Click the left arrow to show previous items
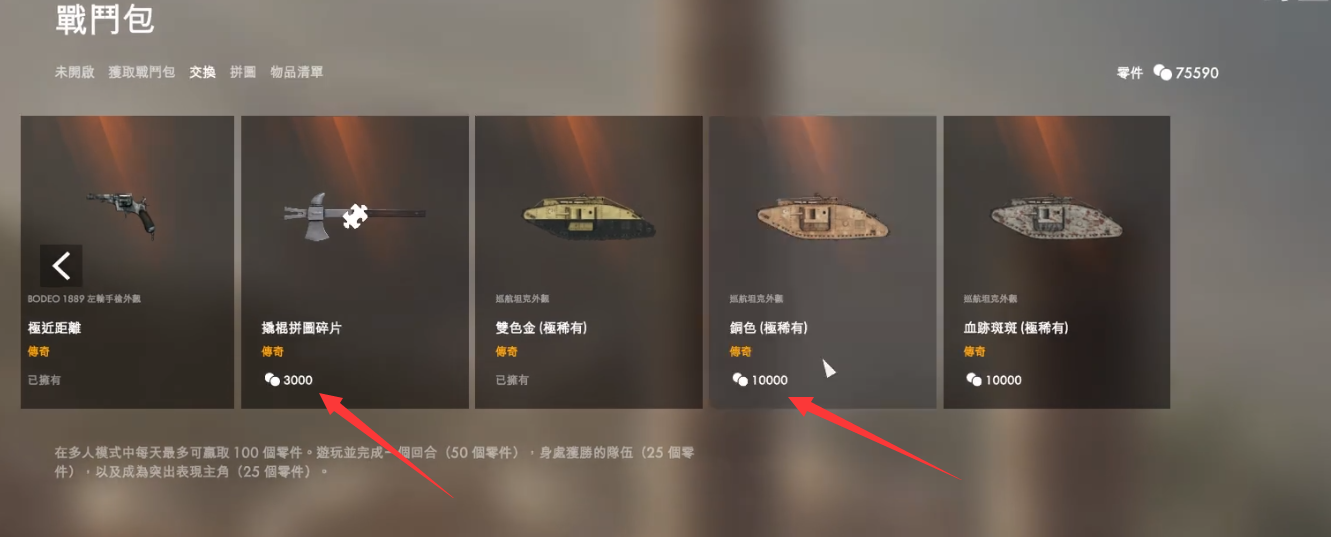Image resolution: width=1331 pixels, height=537 pixels. point(61,265)
